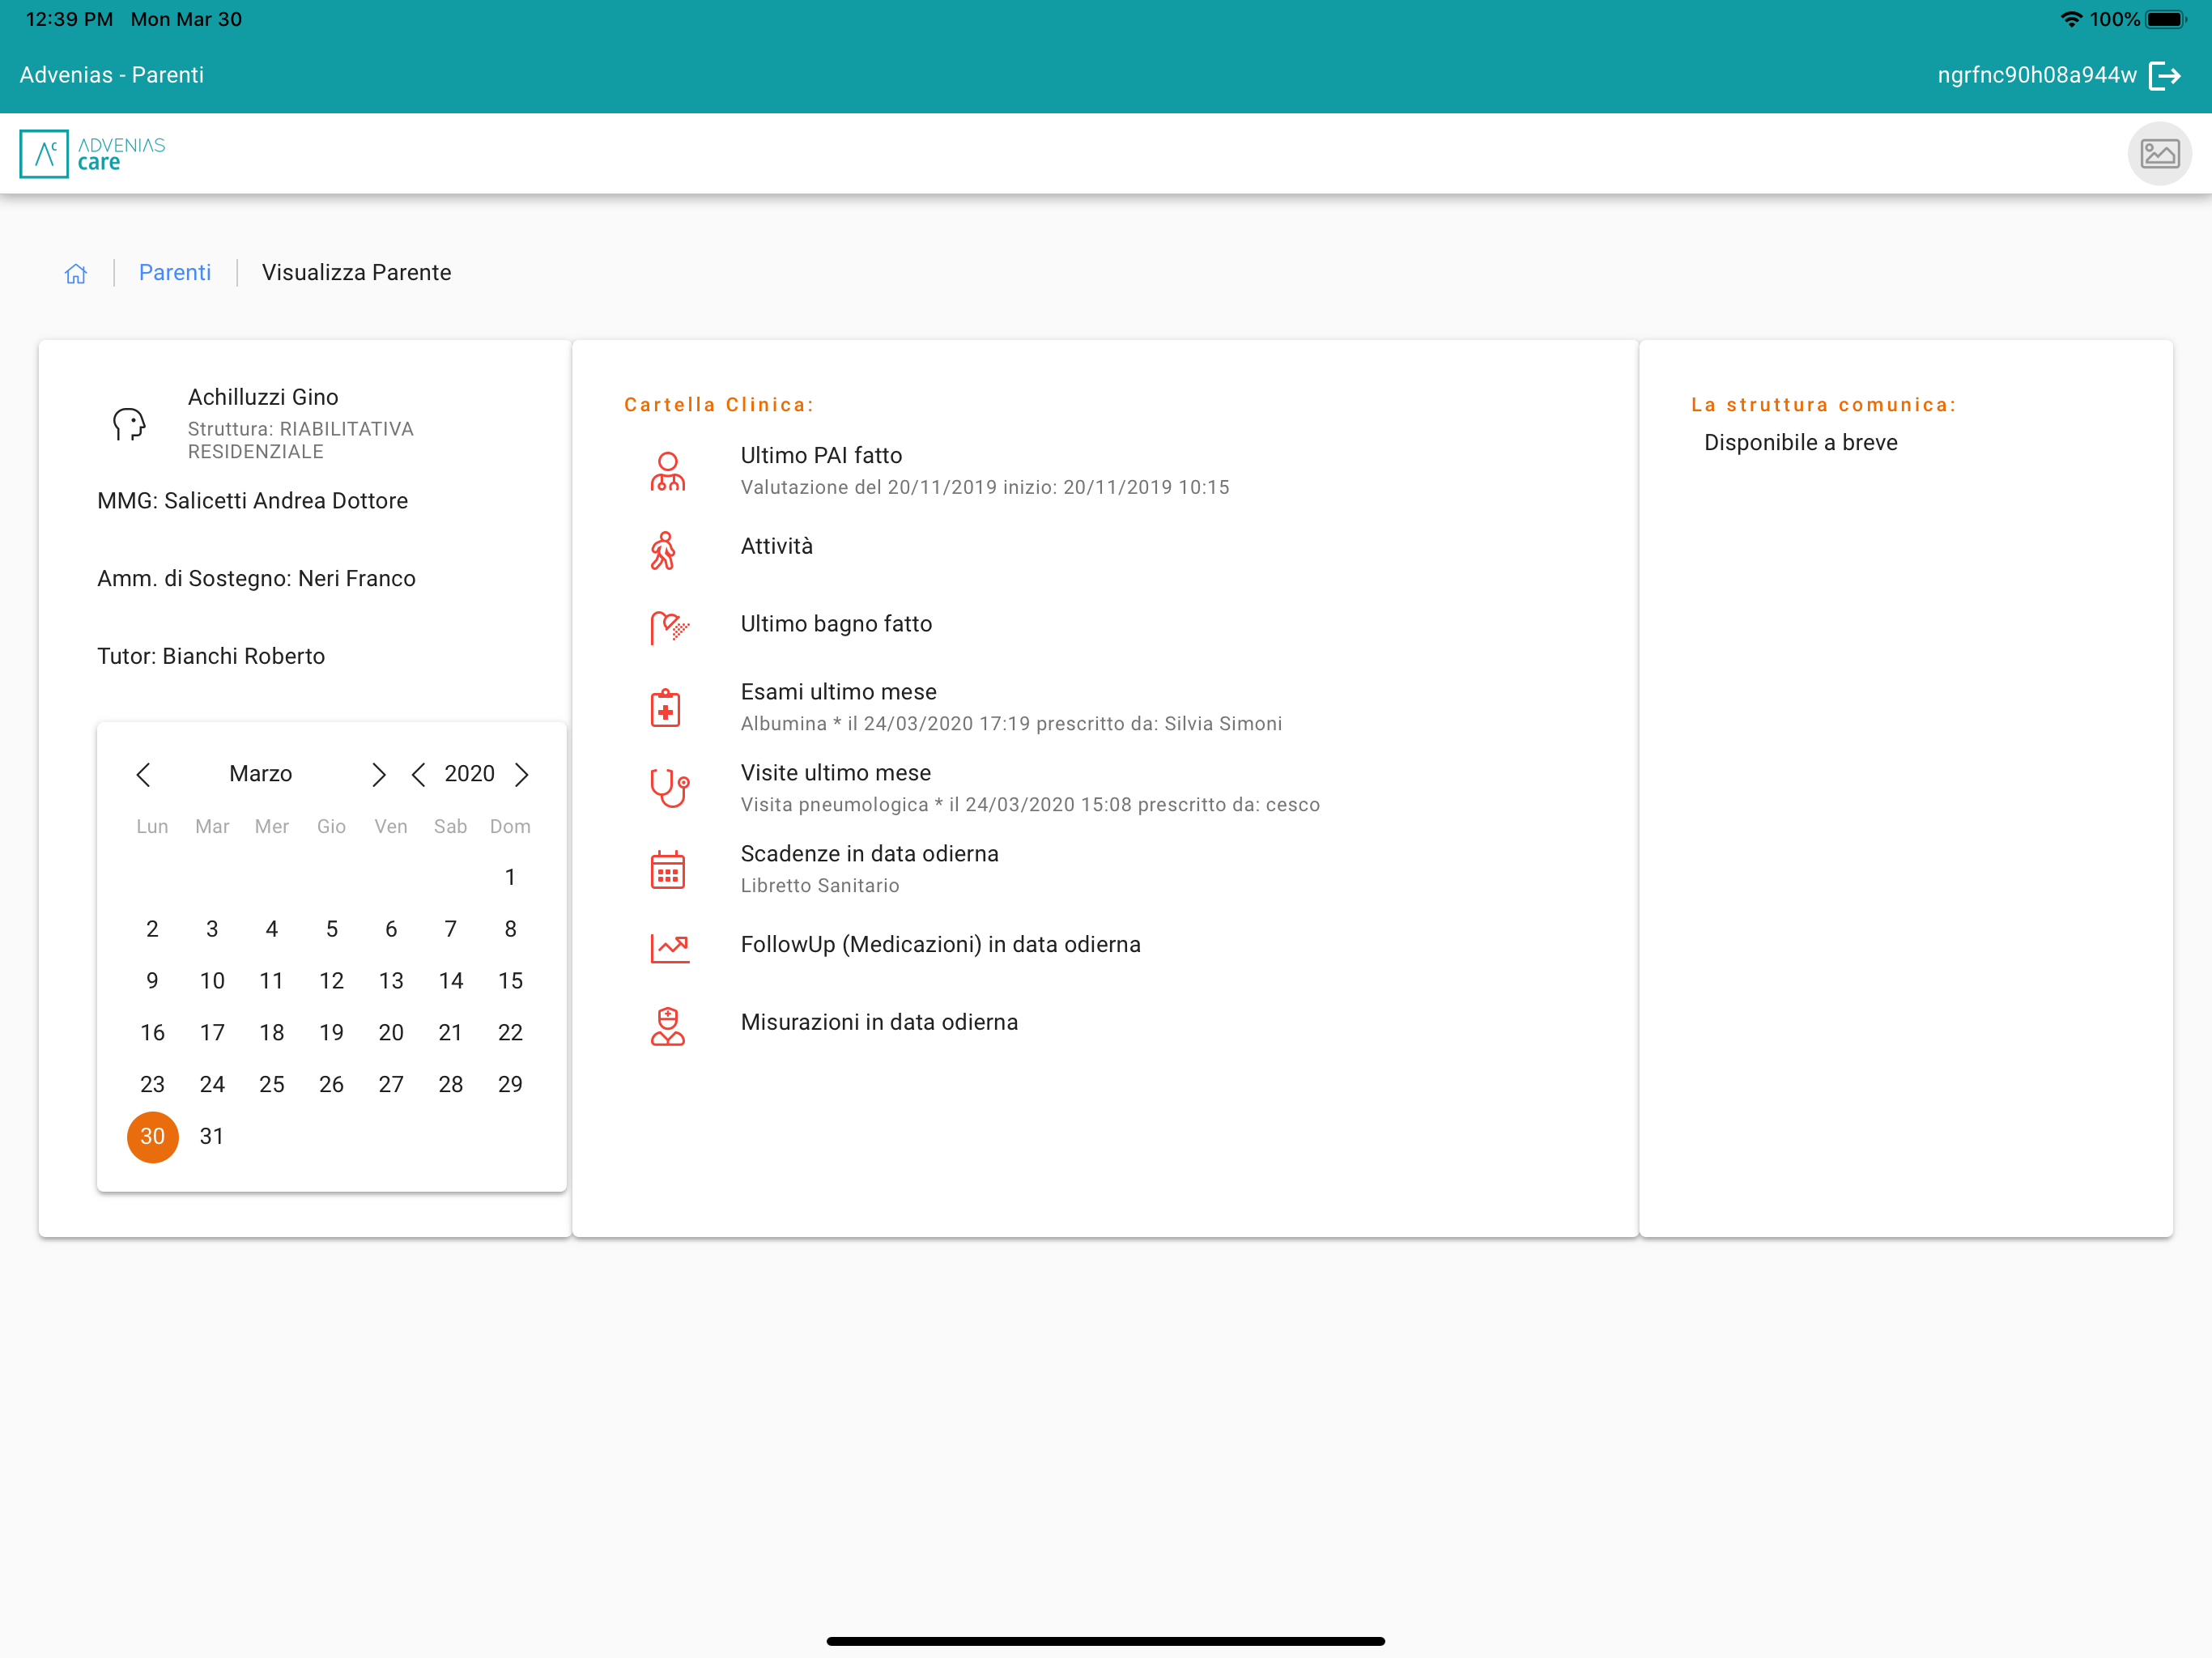The image size is (2212, 1658).
Task: Click the patient head profile icon
Action: coord(129,424)
